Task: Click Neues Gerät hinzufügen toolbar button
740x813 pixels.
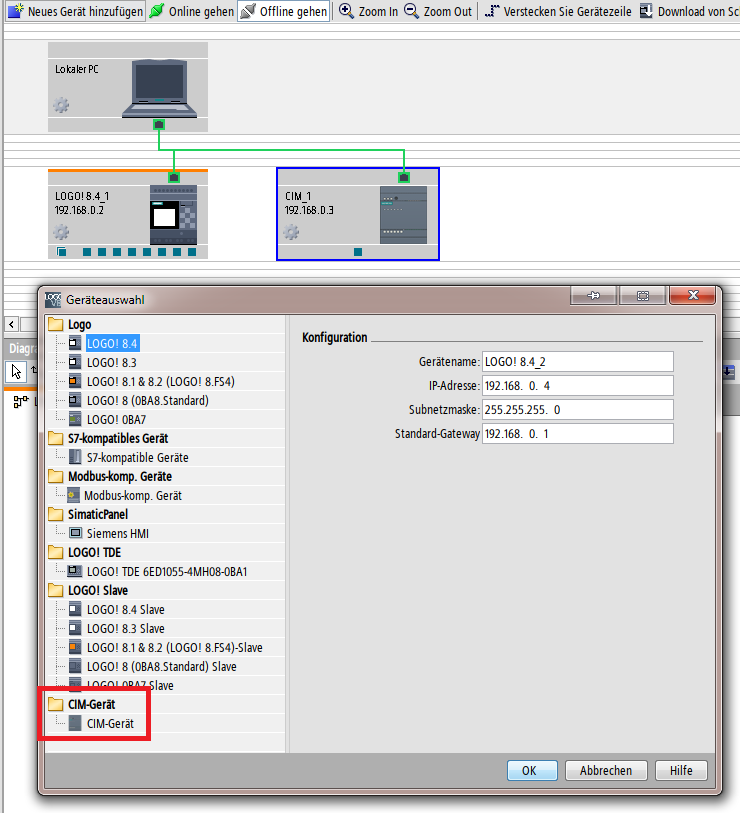Action: 76,11
